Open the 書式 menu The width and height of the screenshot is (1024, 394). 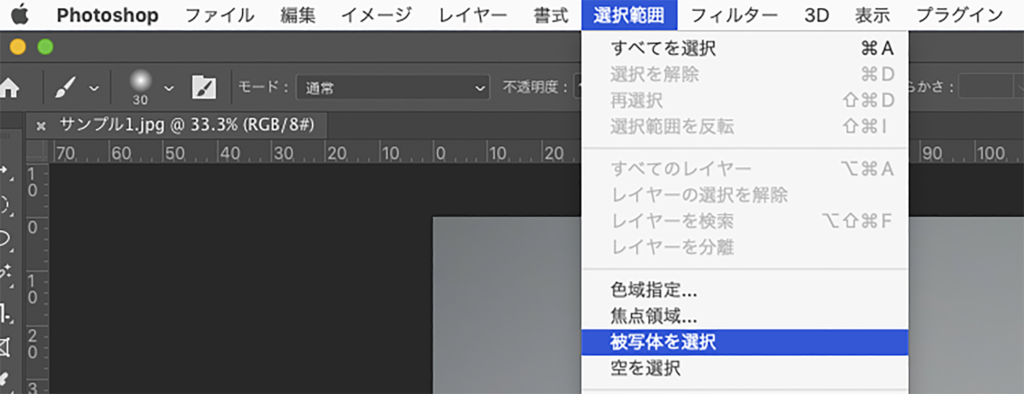tap(551, 15)
